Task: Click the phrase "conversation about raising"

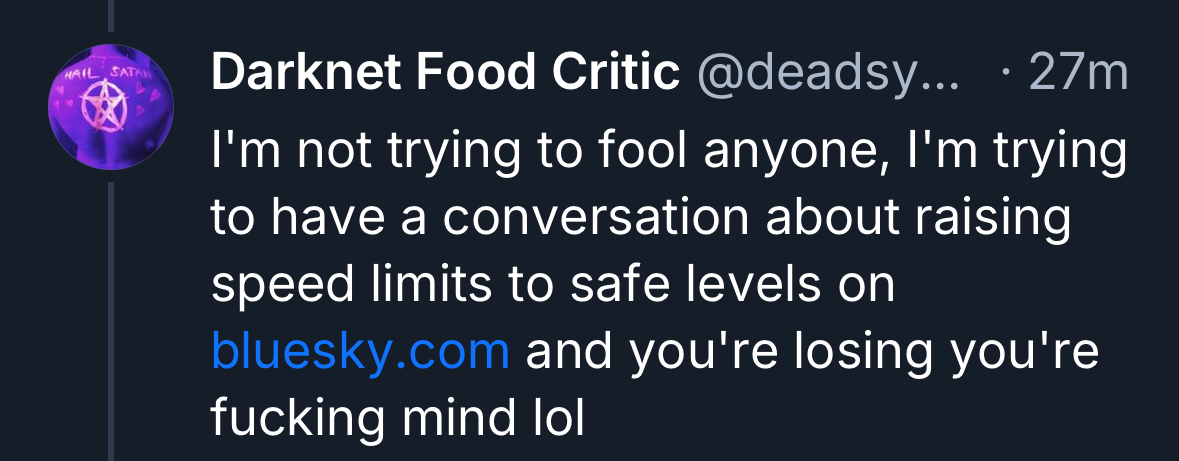Action: click(757, 220)
